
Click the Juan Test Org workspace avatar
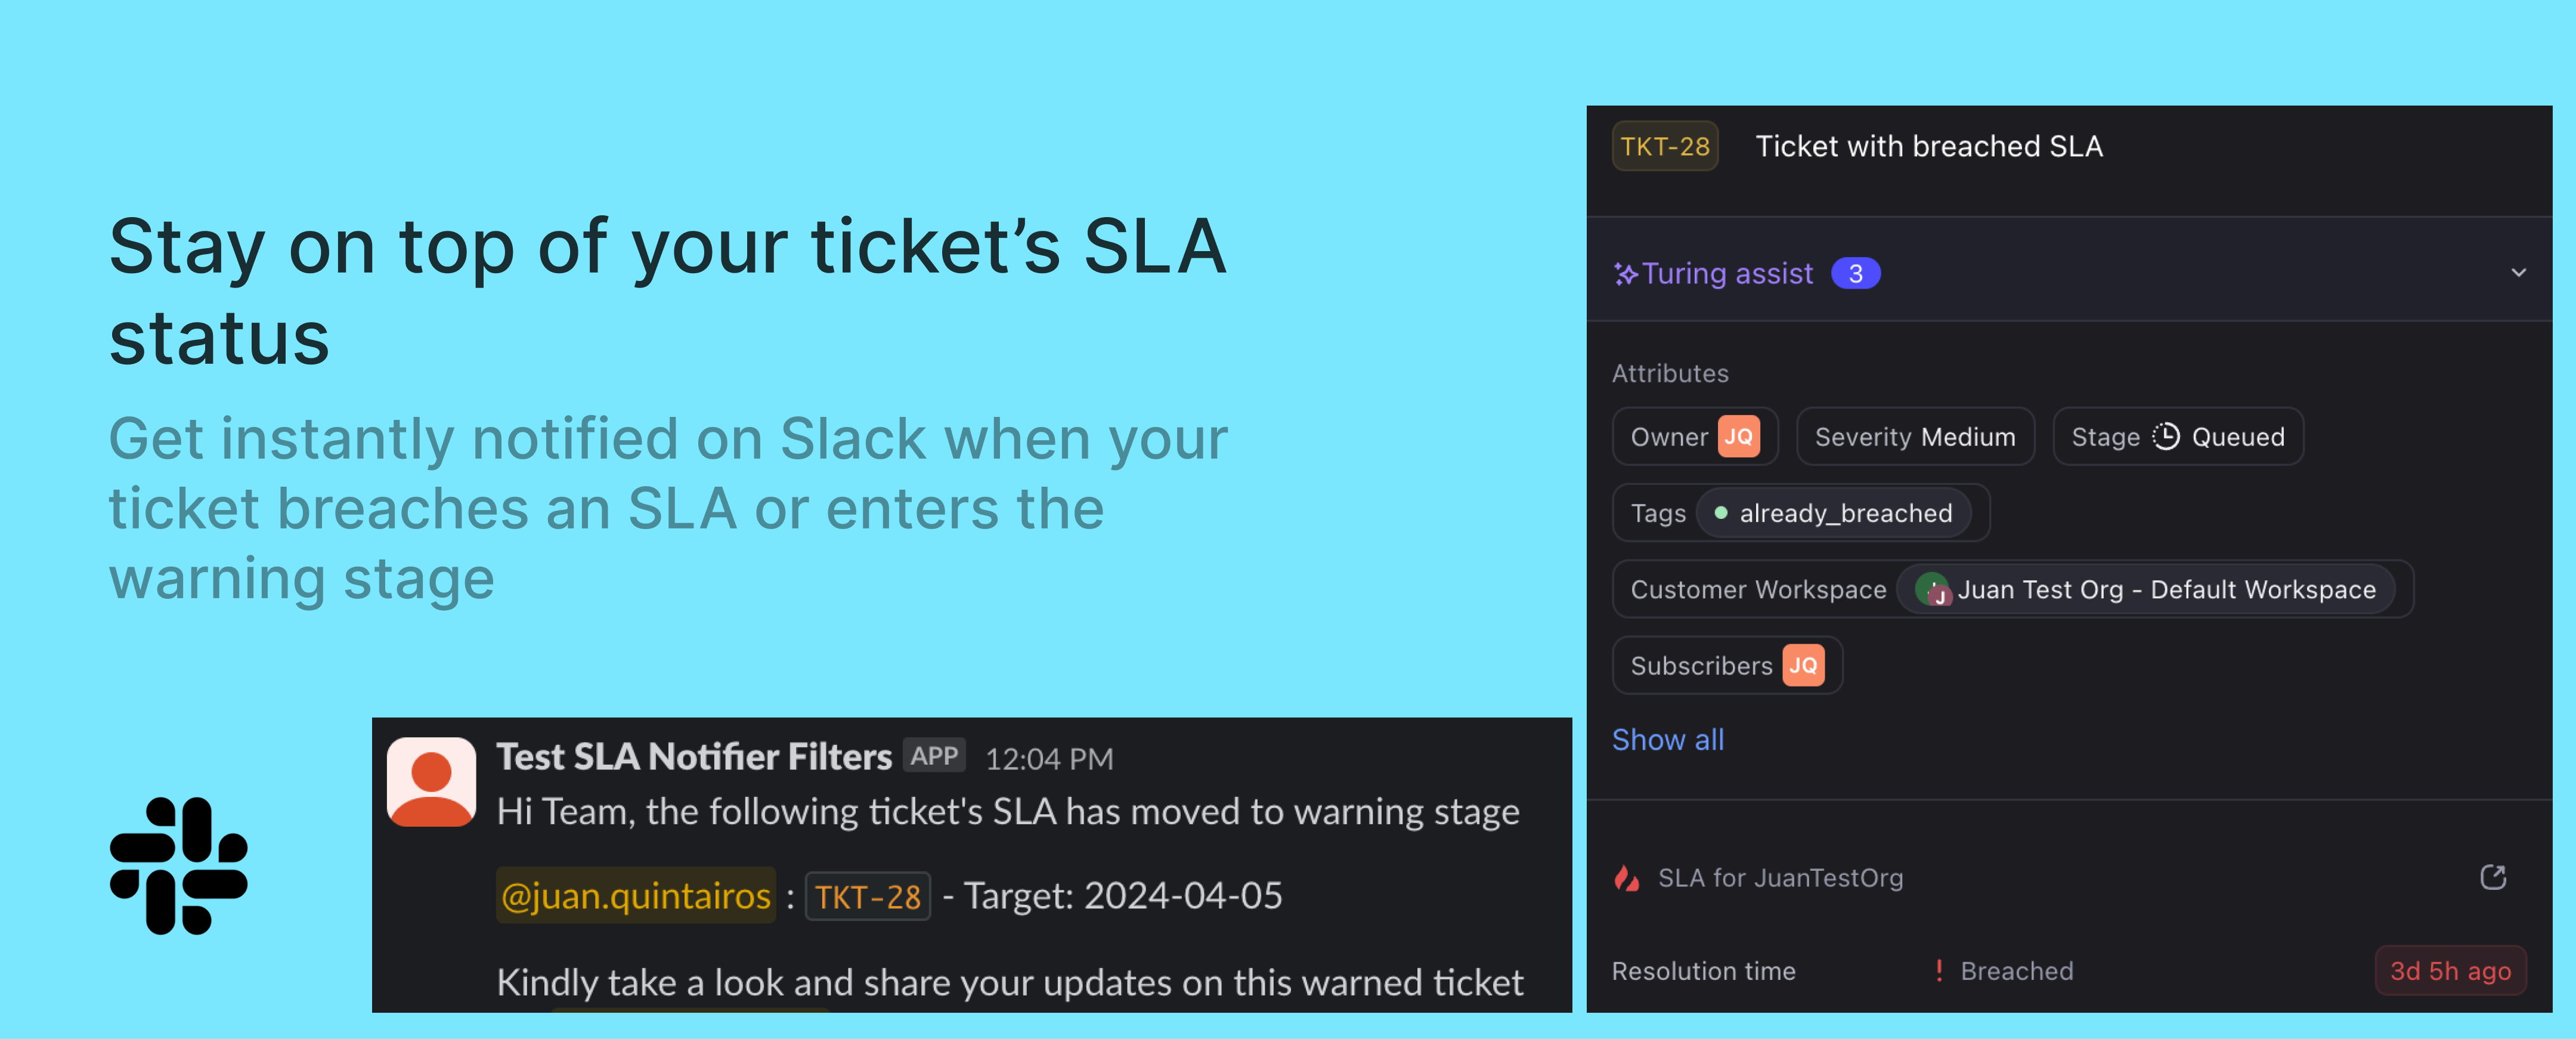click(1933, 590)
